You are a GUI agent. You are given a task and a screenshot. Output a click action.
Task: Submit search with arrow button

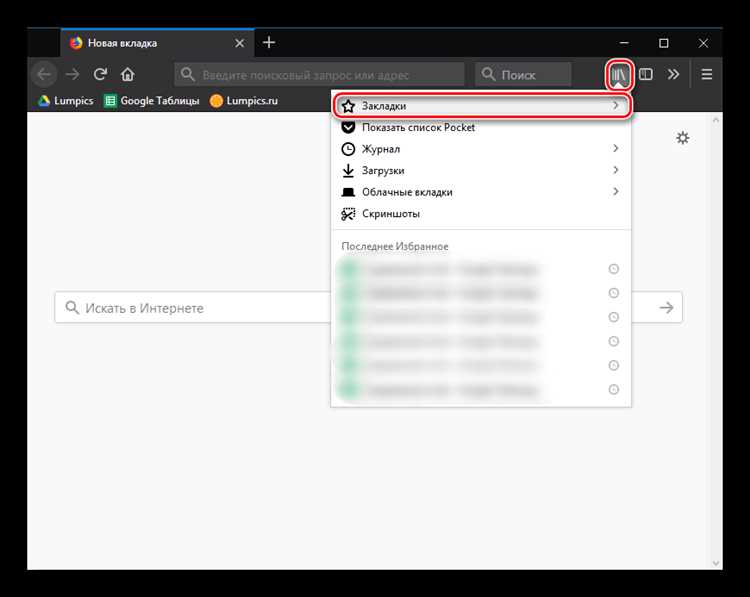pyautogui.click(x=666, y=307)
